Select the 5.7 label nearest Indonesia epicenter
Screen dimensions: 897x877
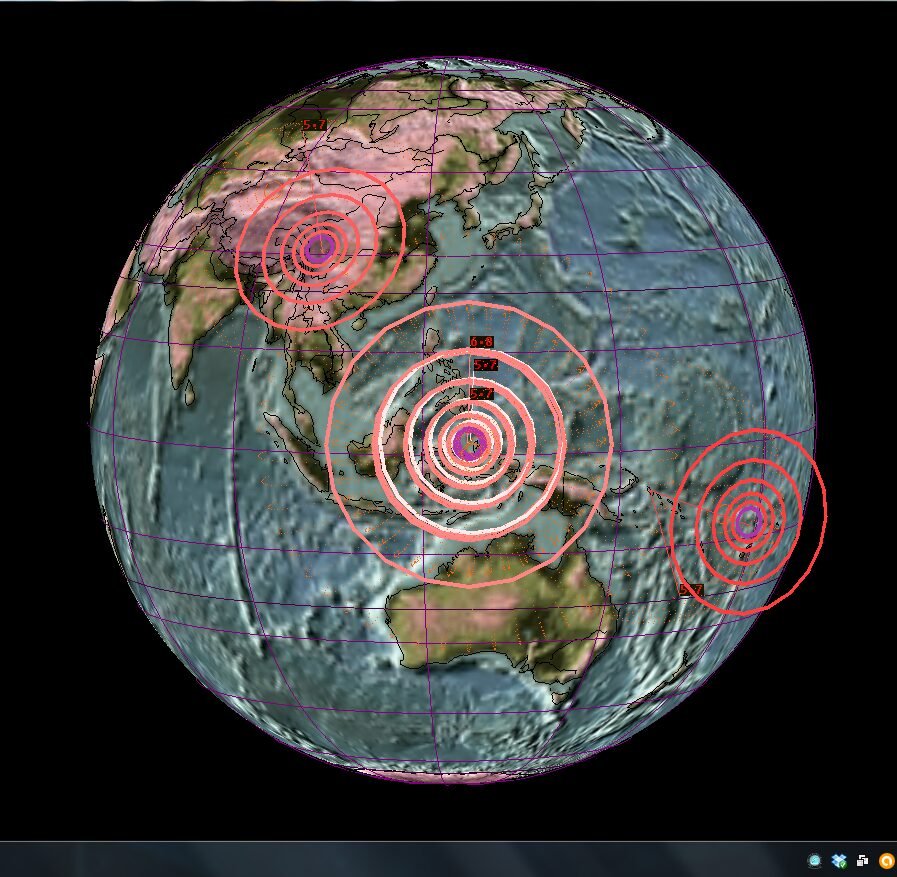[x=482, y=393]
